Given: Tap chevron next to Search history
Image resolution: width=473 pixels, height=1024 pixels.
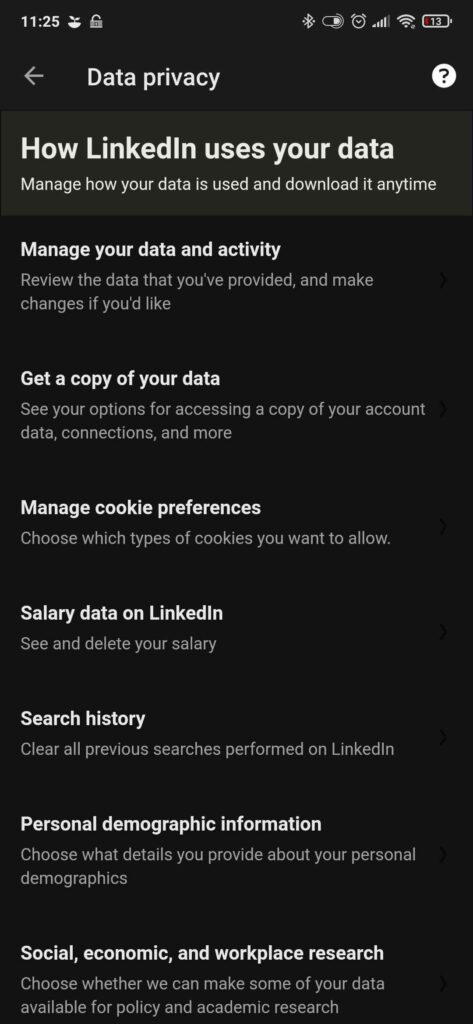Looking at the screenshot, I should pyautogui.click(x=444, y=737).
